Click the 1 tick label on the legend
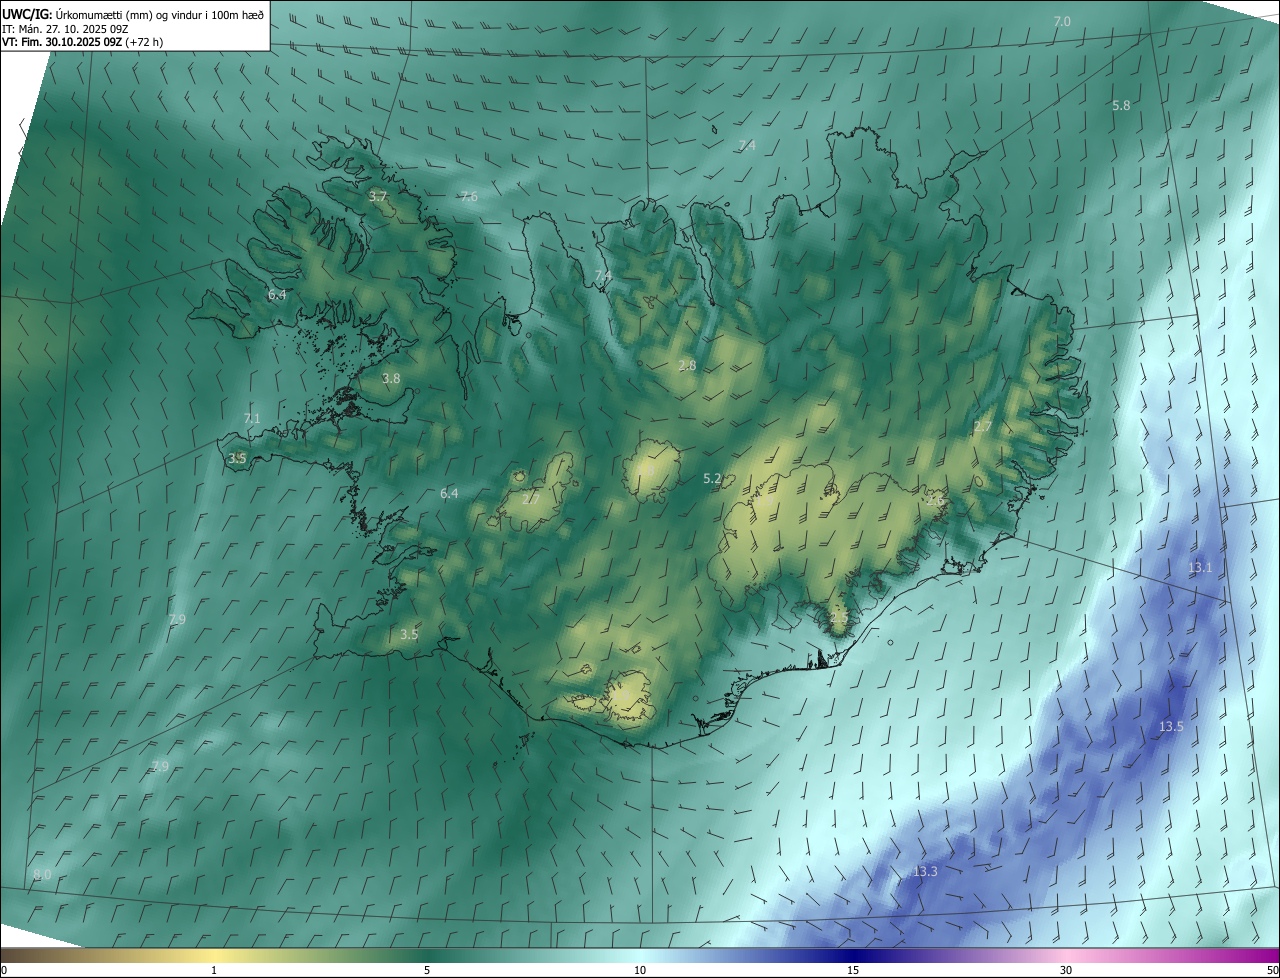The image size is (1280, 978). pyautogui.click(x=214, y=970)
